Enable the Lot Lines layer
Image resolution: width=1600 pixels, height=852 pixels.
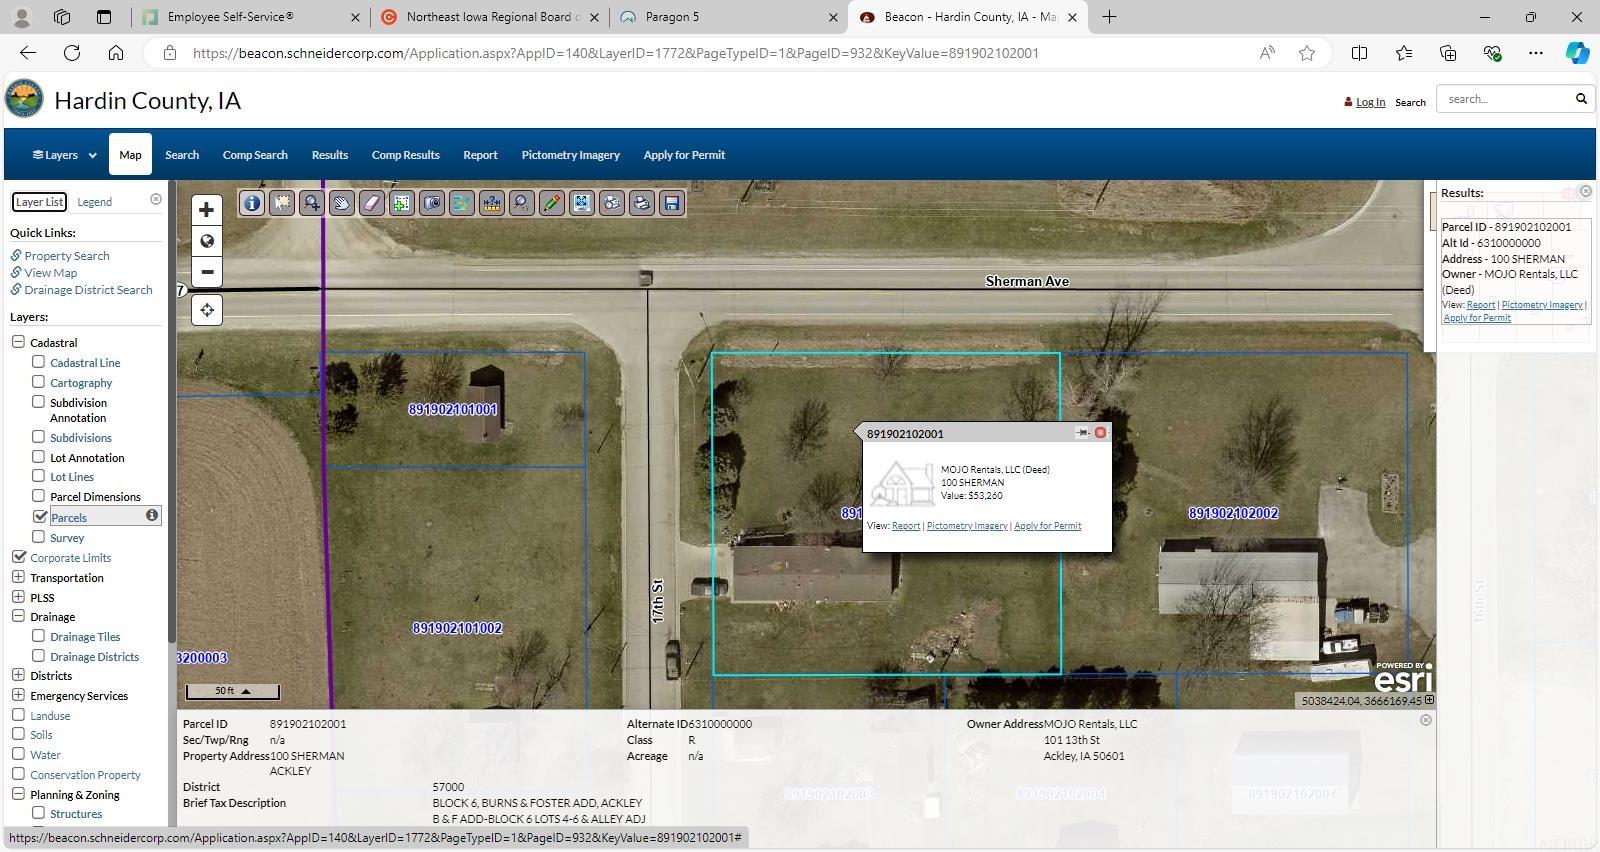(39, 476)
